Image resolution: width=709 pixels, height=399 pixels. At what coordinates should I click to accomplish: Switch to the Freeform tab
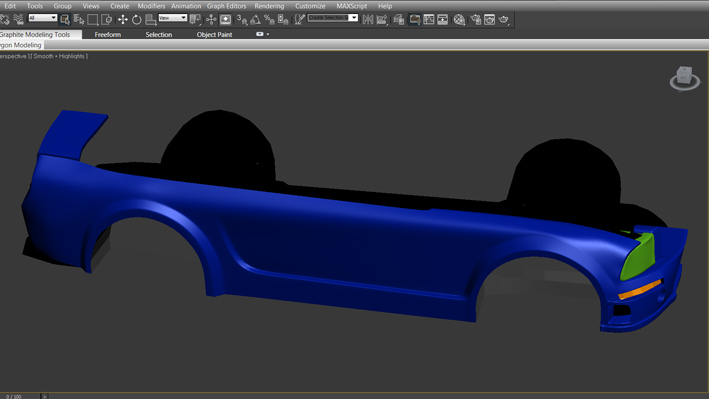[x=108, y=34]
